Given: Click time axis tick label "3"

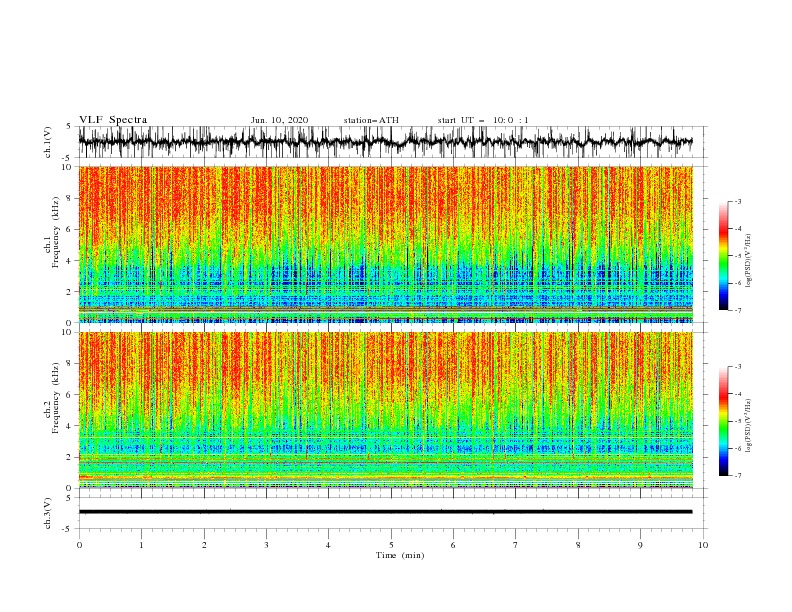Looking at the screenshot, I should click(x=266, y=545).
